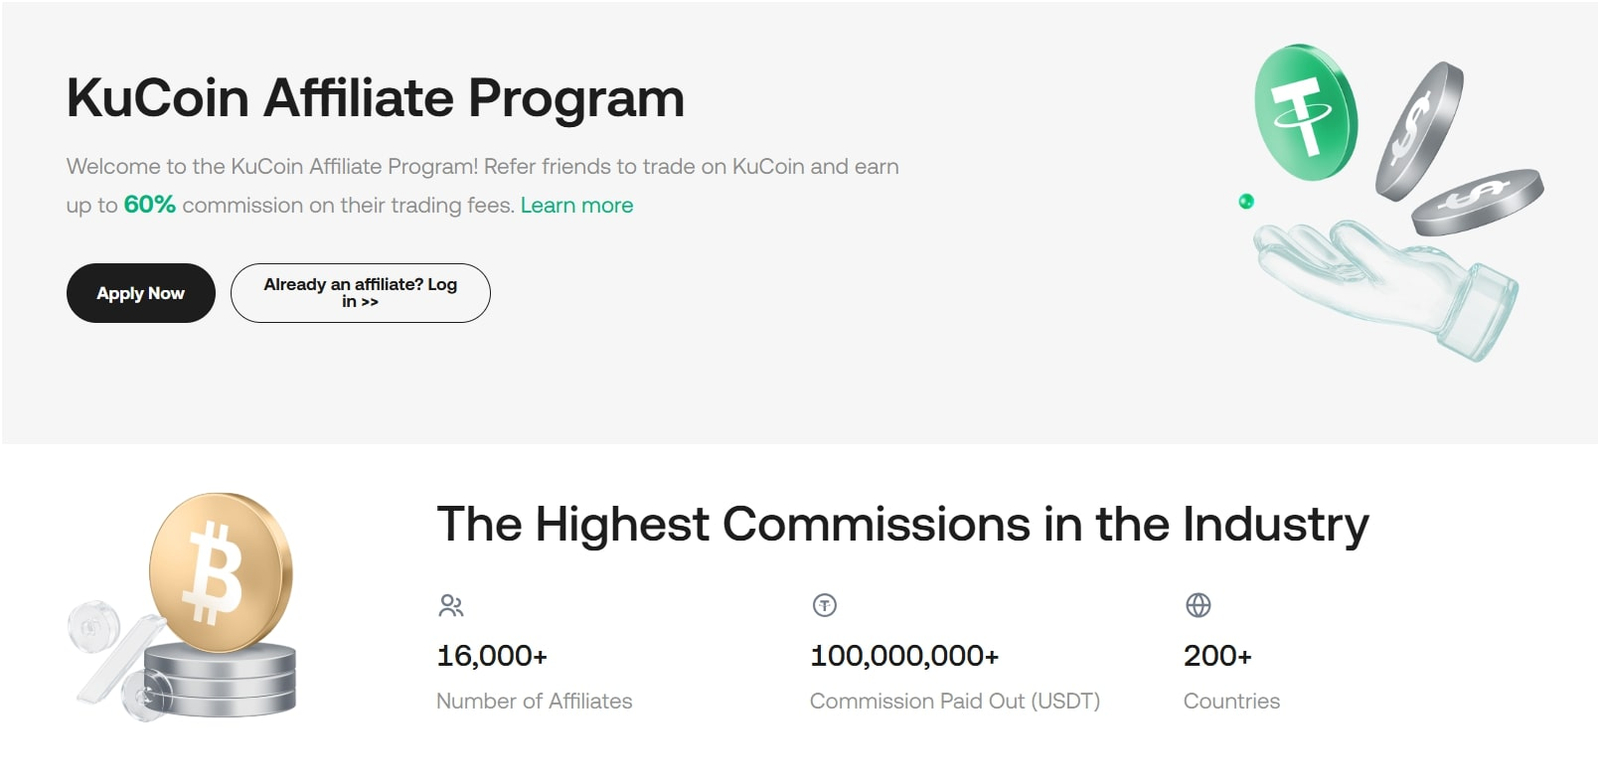Image resolution: width=1600 pixels, height=777 pixels.
Task: Select the 'Commission Paid Out (USDT)' label
Action: pos(954,701)
